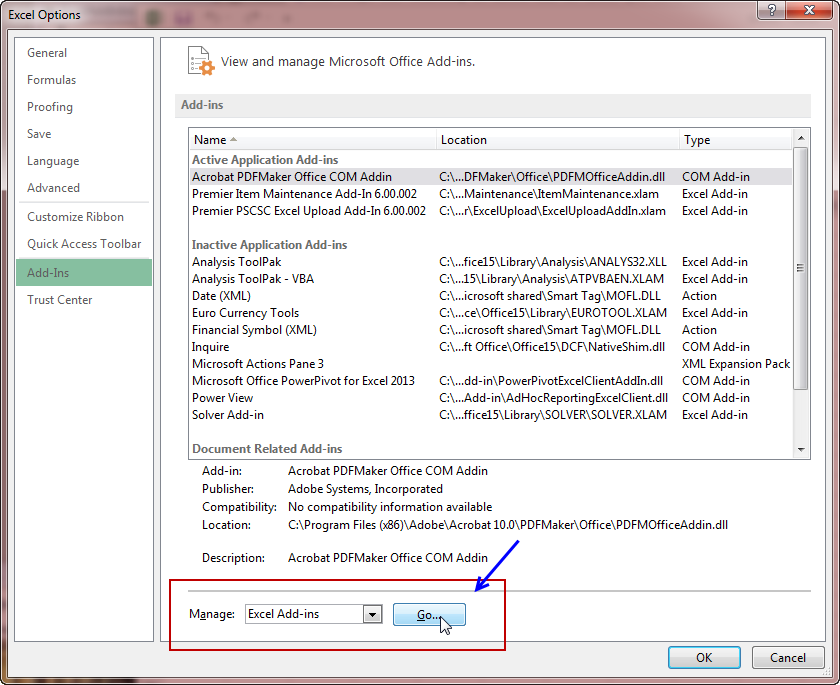Open the General options category

tap(47, 53)
